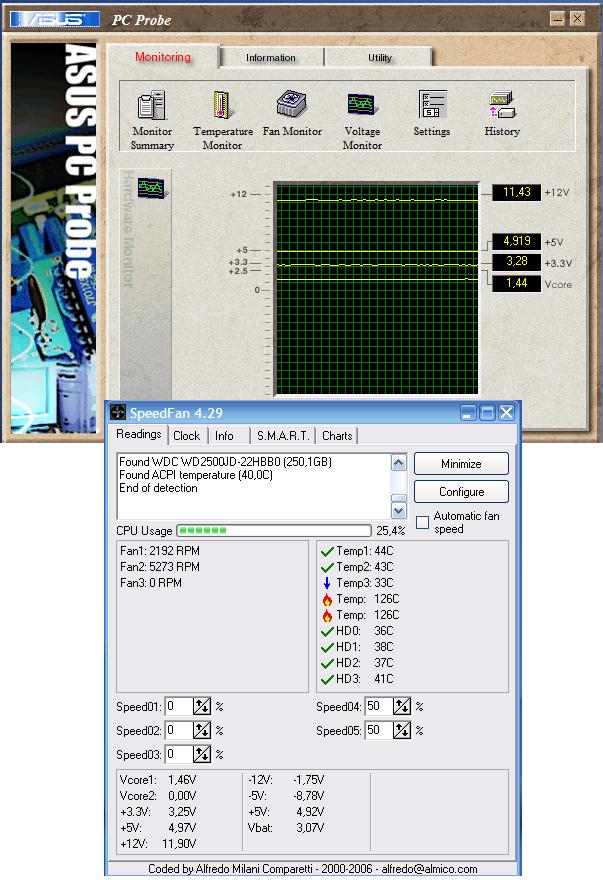Switch to the Information tab in PC Probe
Viewport: 603px width, 880px height.
[271, 57]
